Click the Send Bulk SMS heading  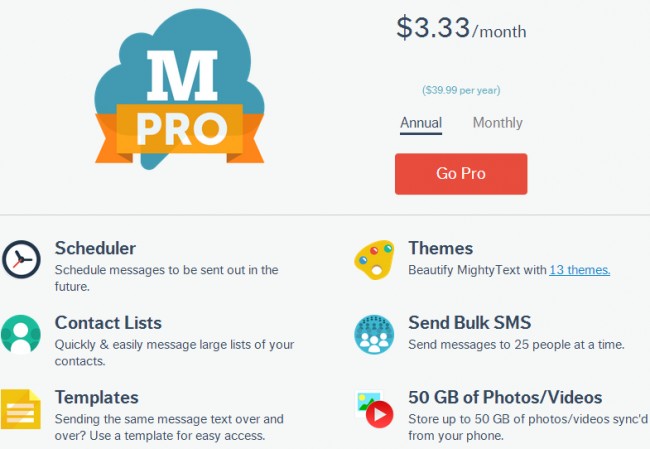pos(470,323)
